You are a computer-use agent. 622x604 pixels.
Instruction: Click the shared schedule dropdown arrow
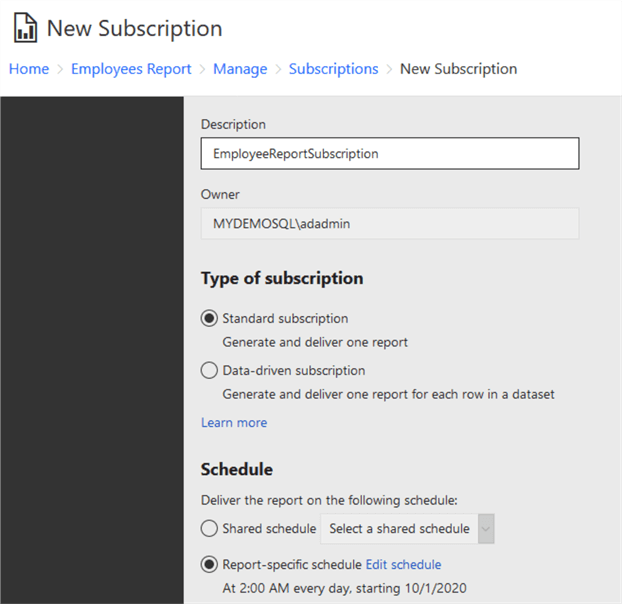486,528
